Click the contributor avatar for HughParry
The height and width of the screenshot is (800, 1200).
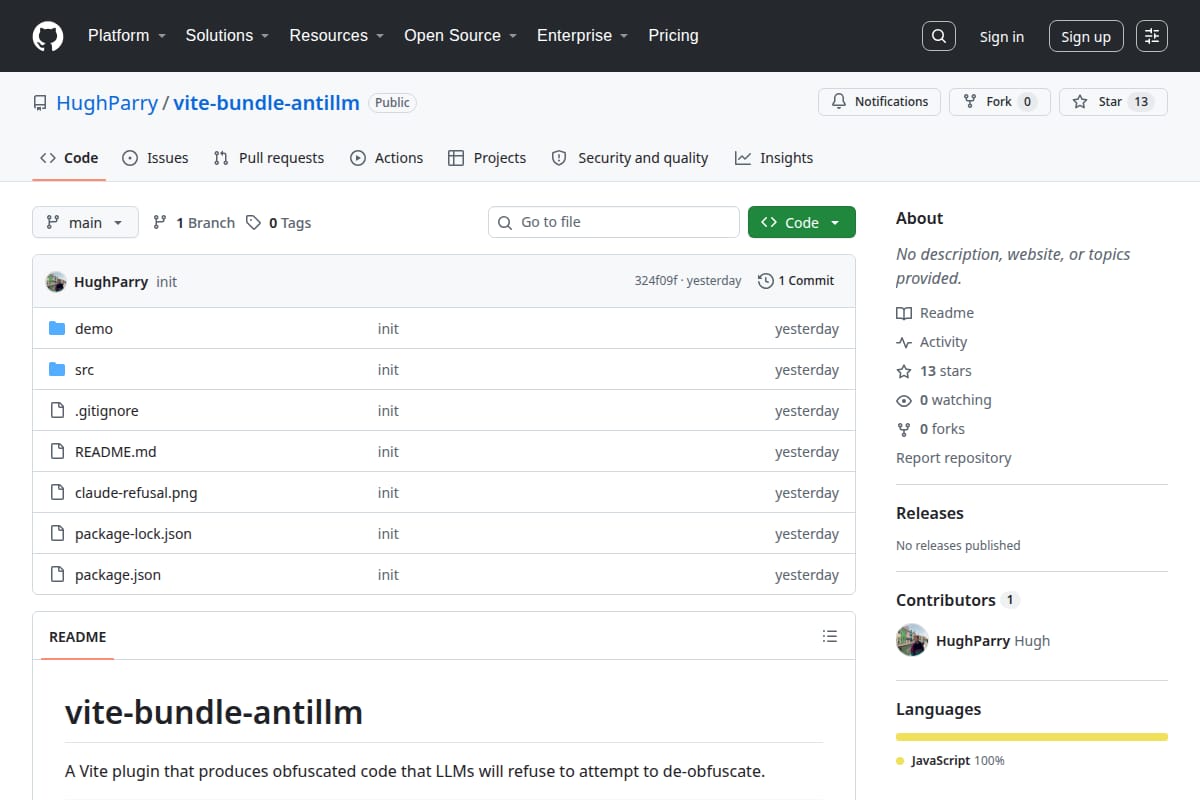(912, 640)
